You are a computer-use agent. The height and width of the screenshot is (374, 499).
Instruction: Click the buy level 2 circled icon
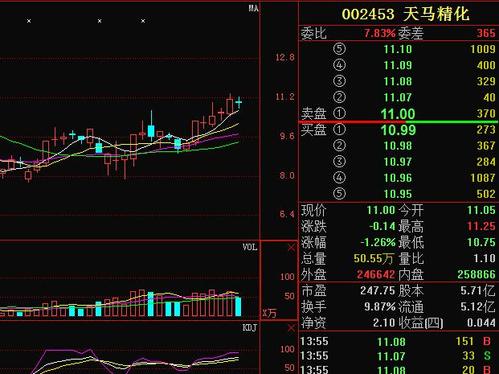point(339,145)
